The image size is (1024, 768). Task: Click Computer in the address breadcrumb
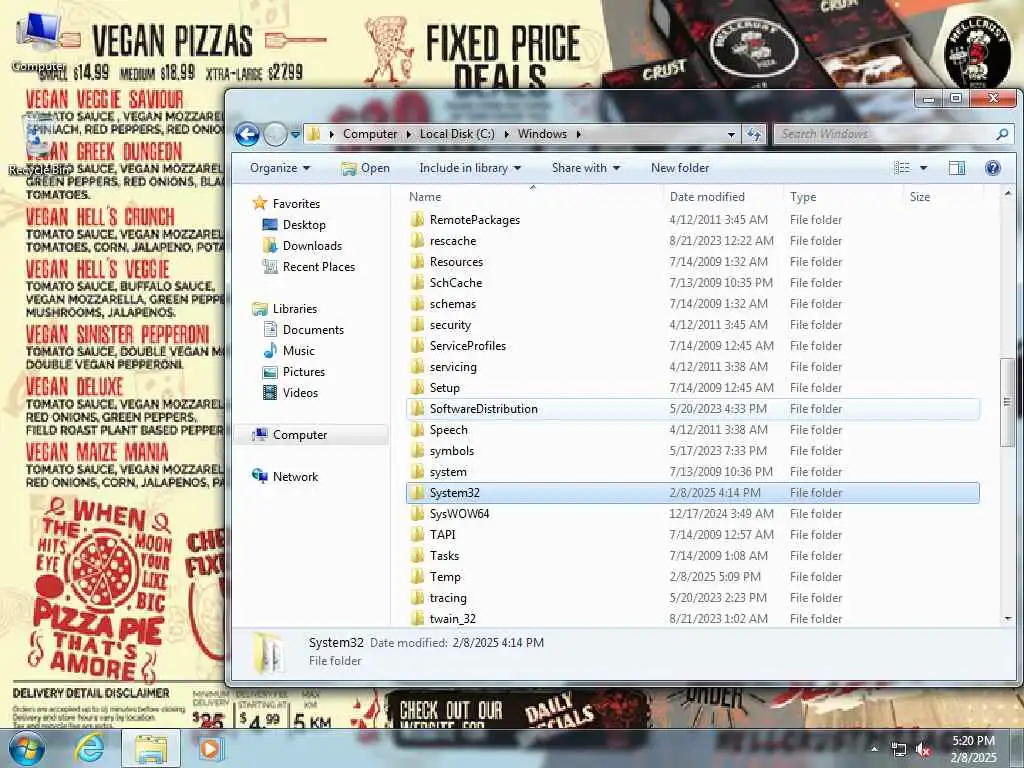pyautogui.click(x=370, y=134)
